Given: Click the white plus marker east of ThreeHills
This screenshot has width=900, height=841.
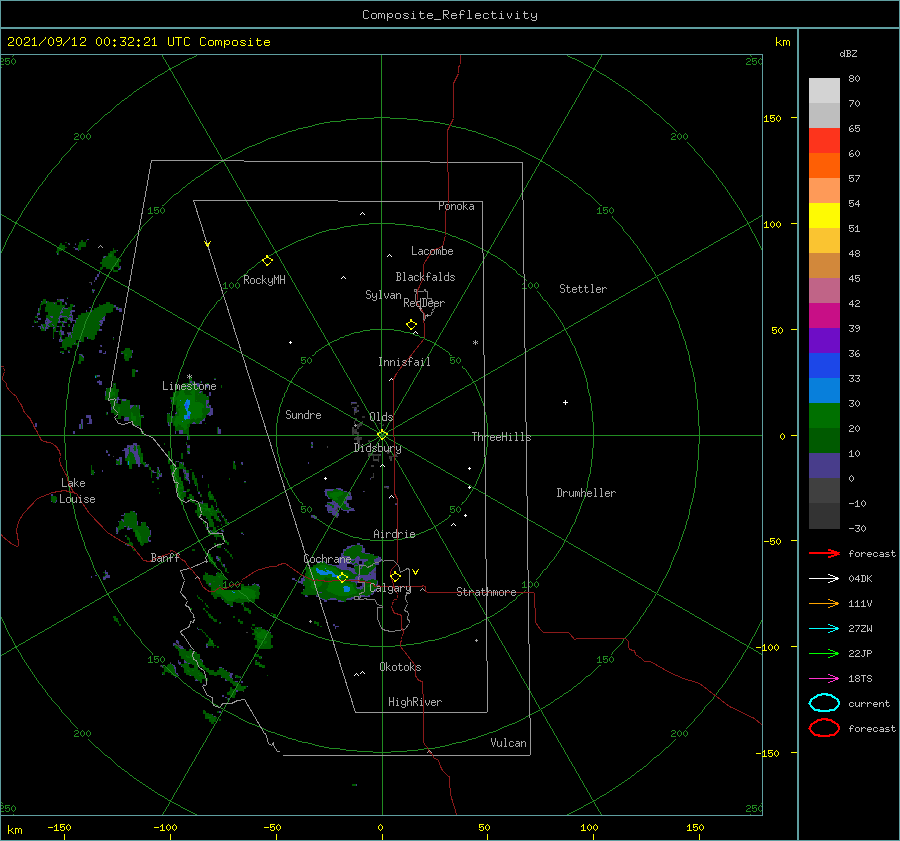Looking at the screenshot, I should click(x=565, y=402).
